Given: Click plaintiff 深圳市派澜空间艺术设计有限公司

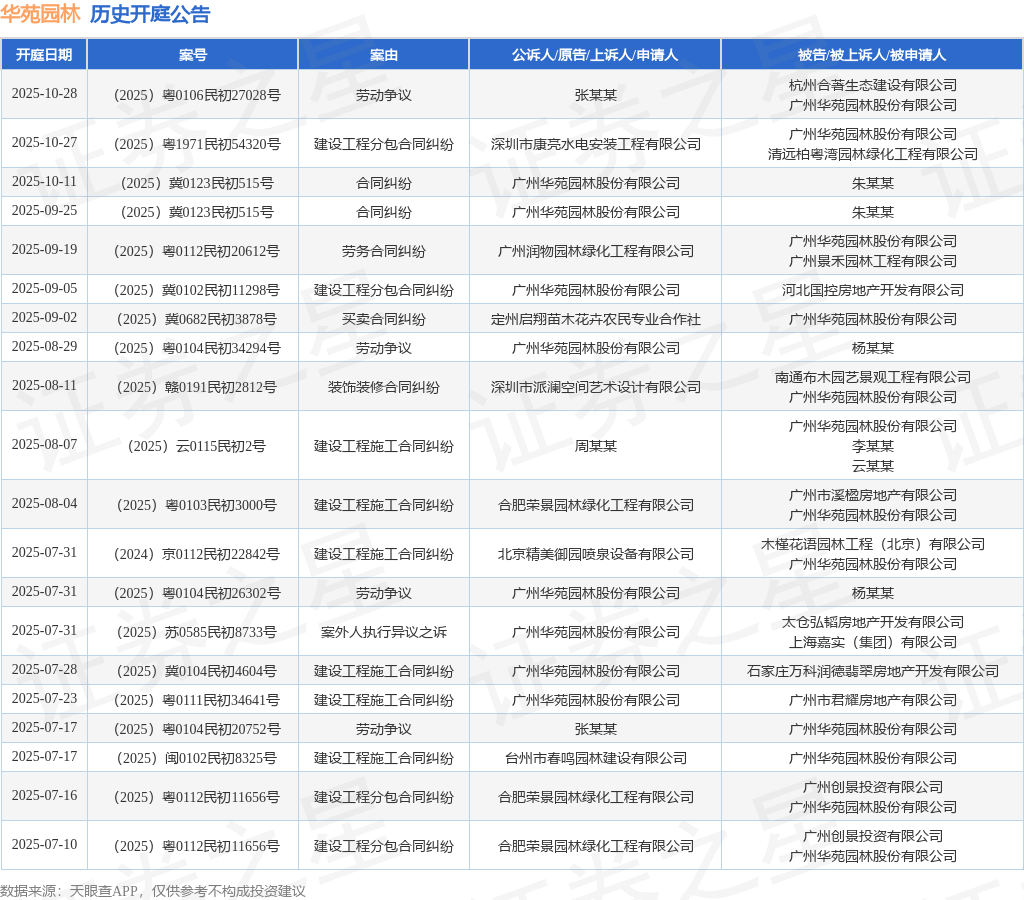Looking at the screenshot, I should 595,387.
